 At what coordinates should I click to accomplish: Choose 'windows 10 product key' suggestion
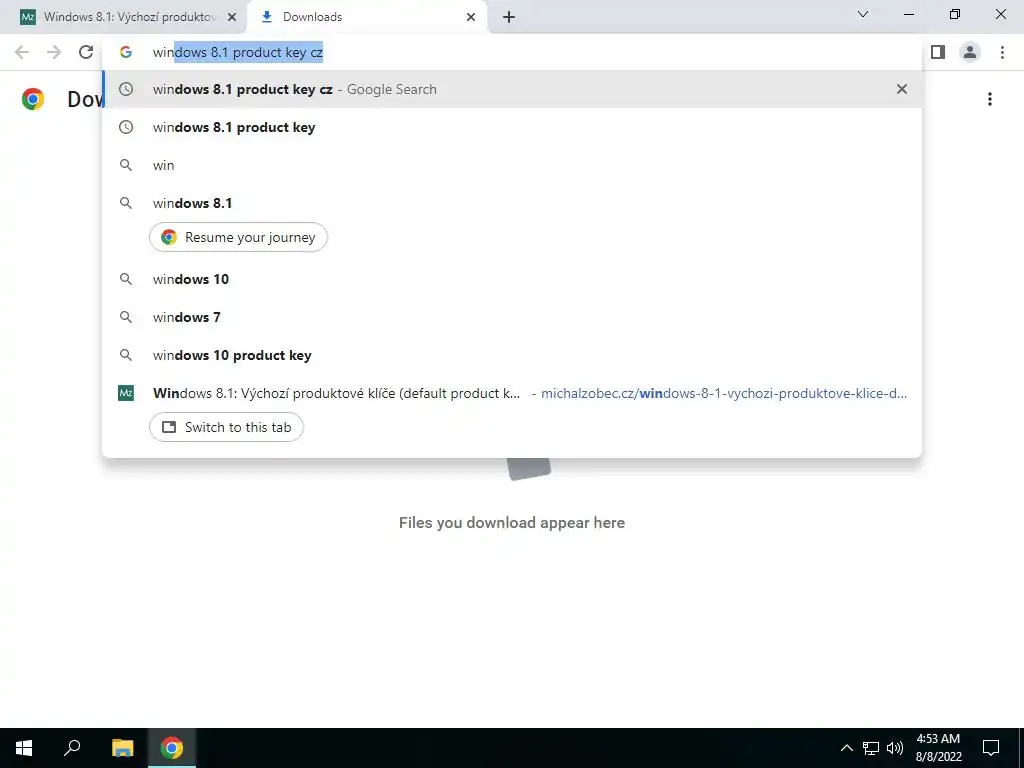512,355
